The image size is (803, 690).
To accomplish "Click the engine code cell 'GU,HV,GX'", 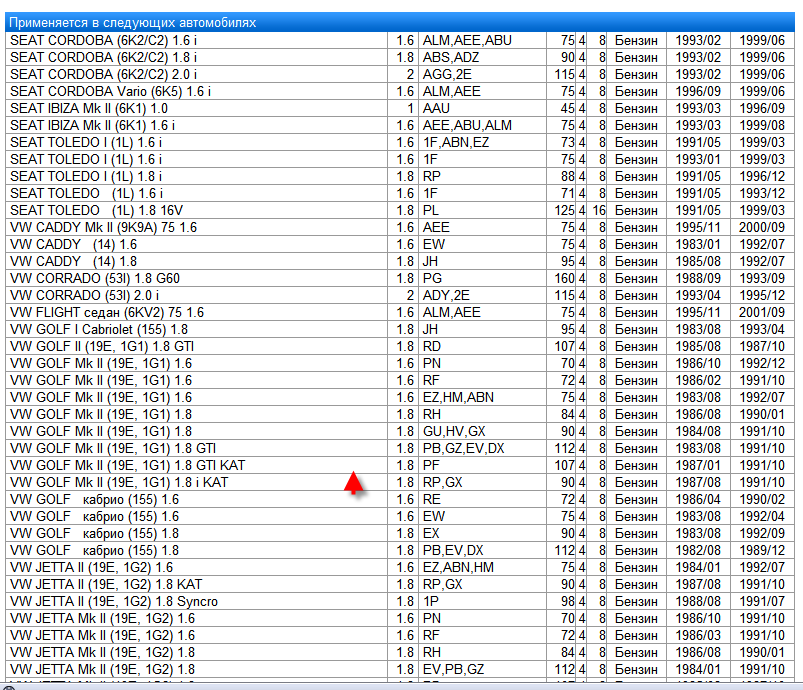I will click(454, 431).
